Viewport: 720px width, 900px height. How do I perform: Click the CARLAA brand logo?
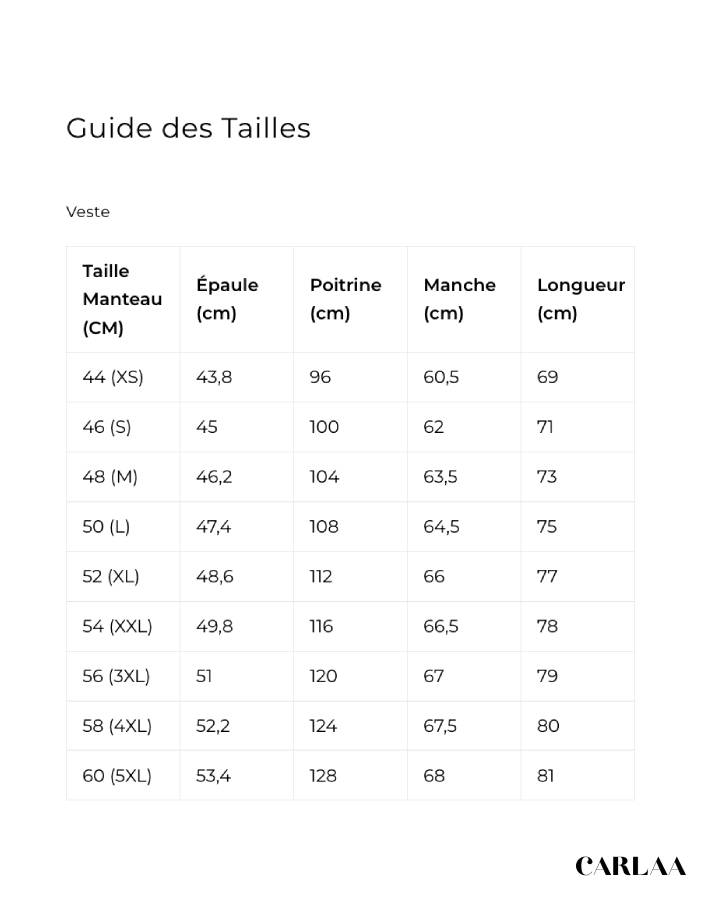coord(630,866)
